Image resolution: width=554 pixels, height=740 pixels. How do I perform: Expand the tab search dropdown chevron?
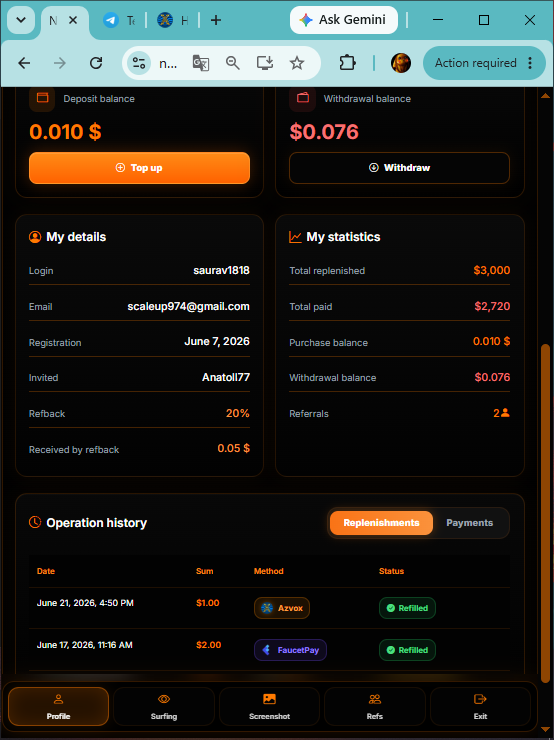tap(21, 20)
